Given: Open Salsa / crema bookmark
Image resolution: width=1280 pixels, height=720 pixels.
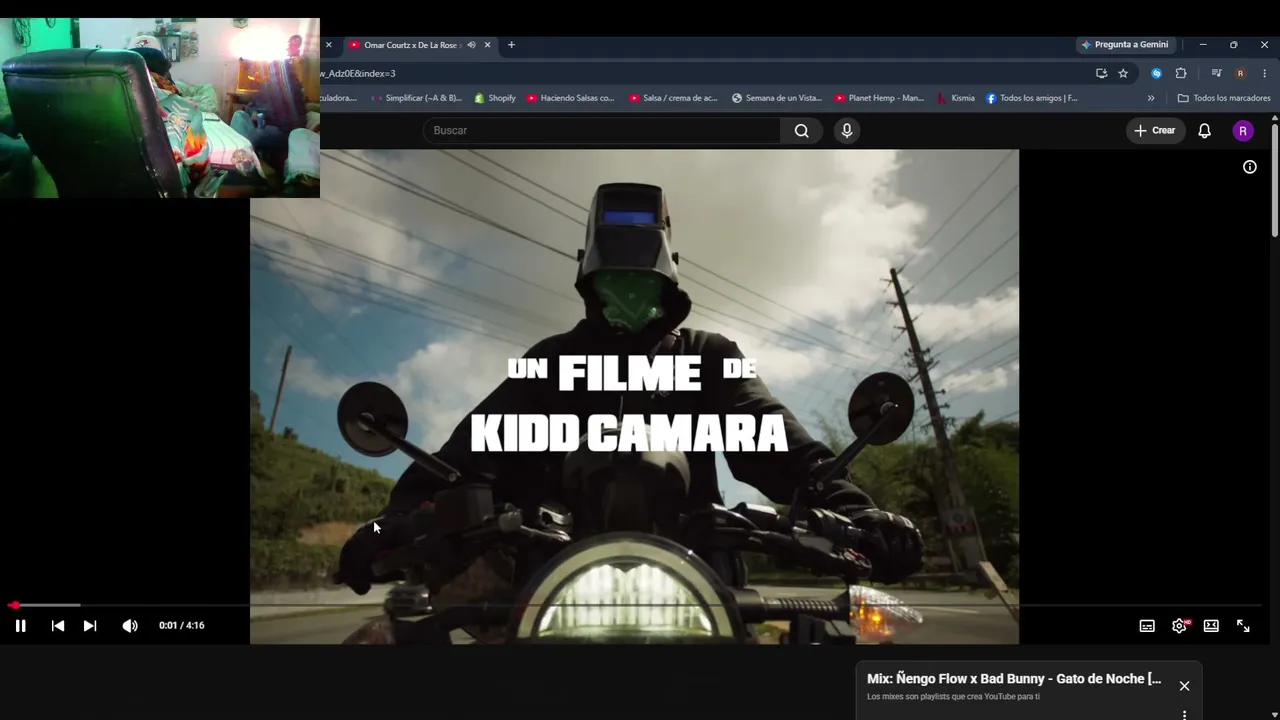Looking at the screenshot, I should pyautogui.click(x=674, y=98).
